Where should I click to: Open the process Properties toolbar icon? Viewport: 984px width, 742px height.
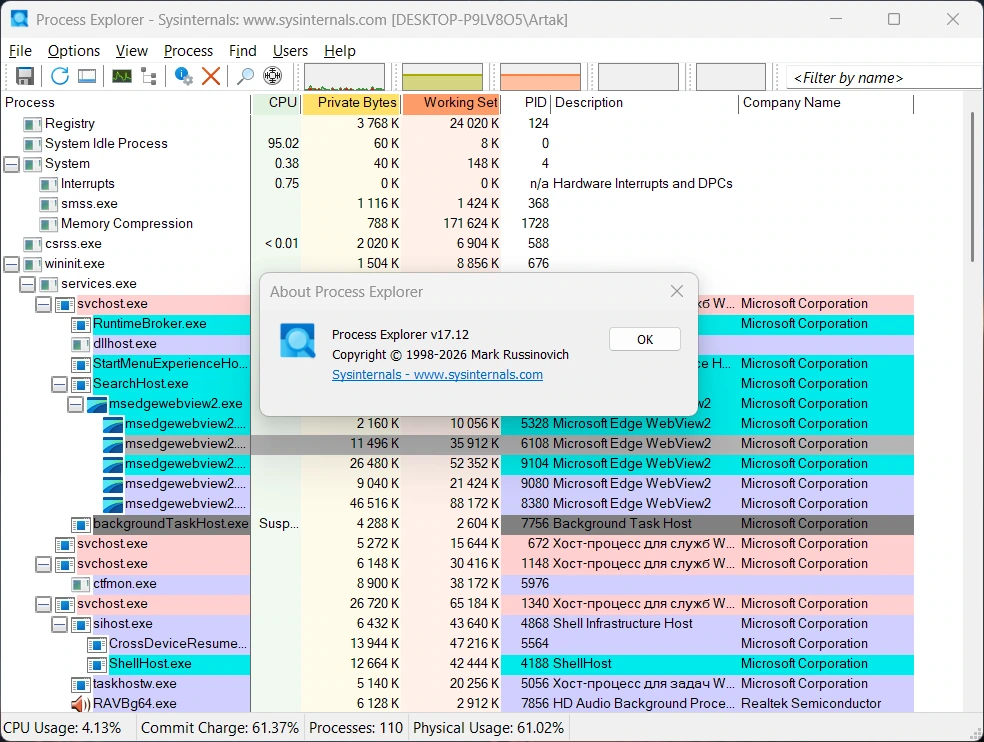coord(183,77)
